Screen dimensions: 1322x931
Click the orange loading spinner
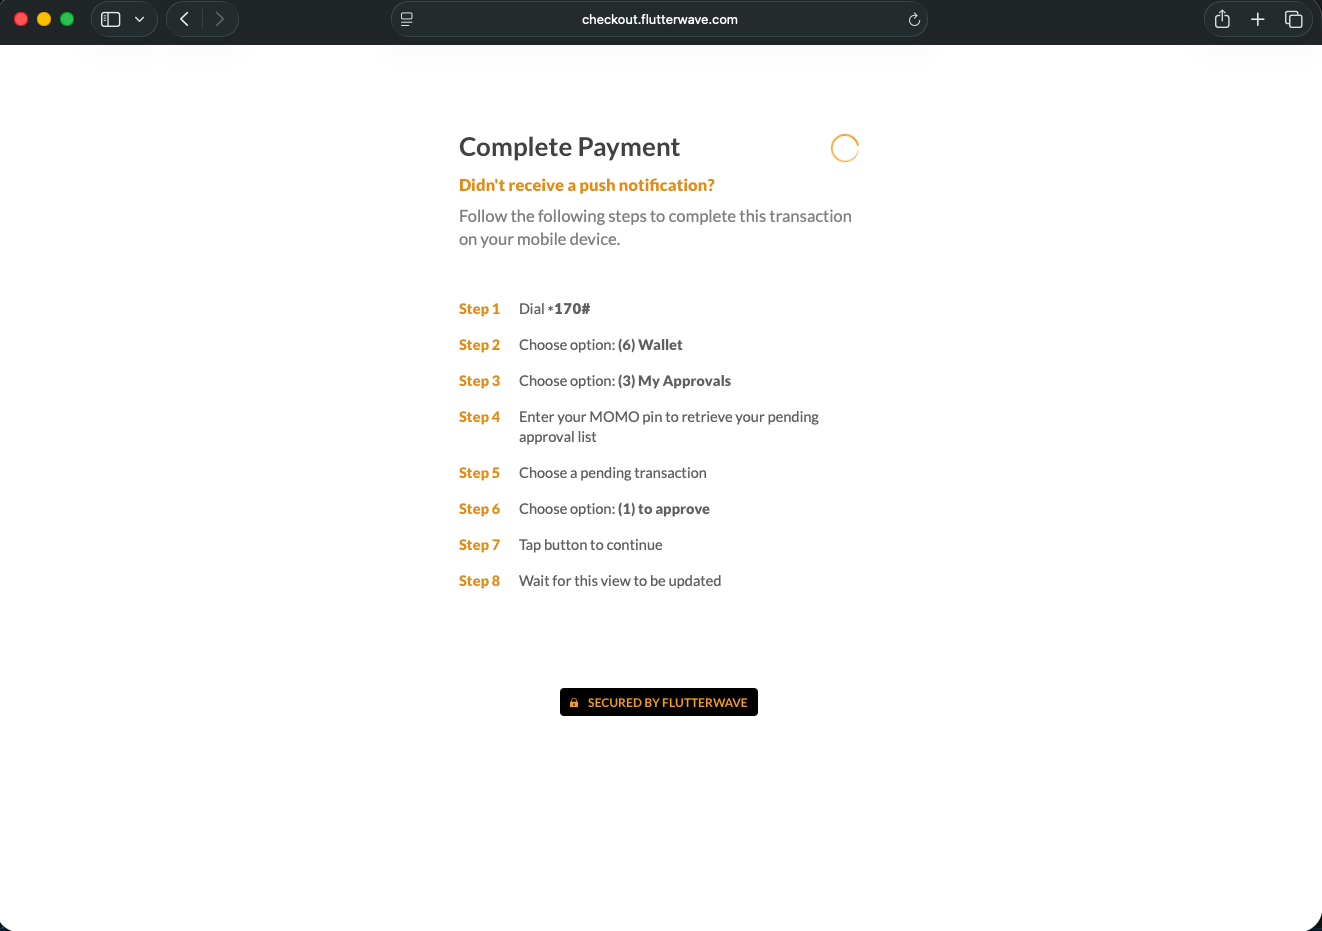845,148
